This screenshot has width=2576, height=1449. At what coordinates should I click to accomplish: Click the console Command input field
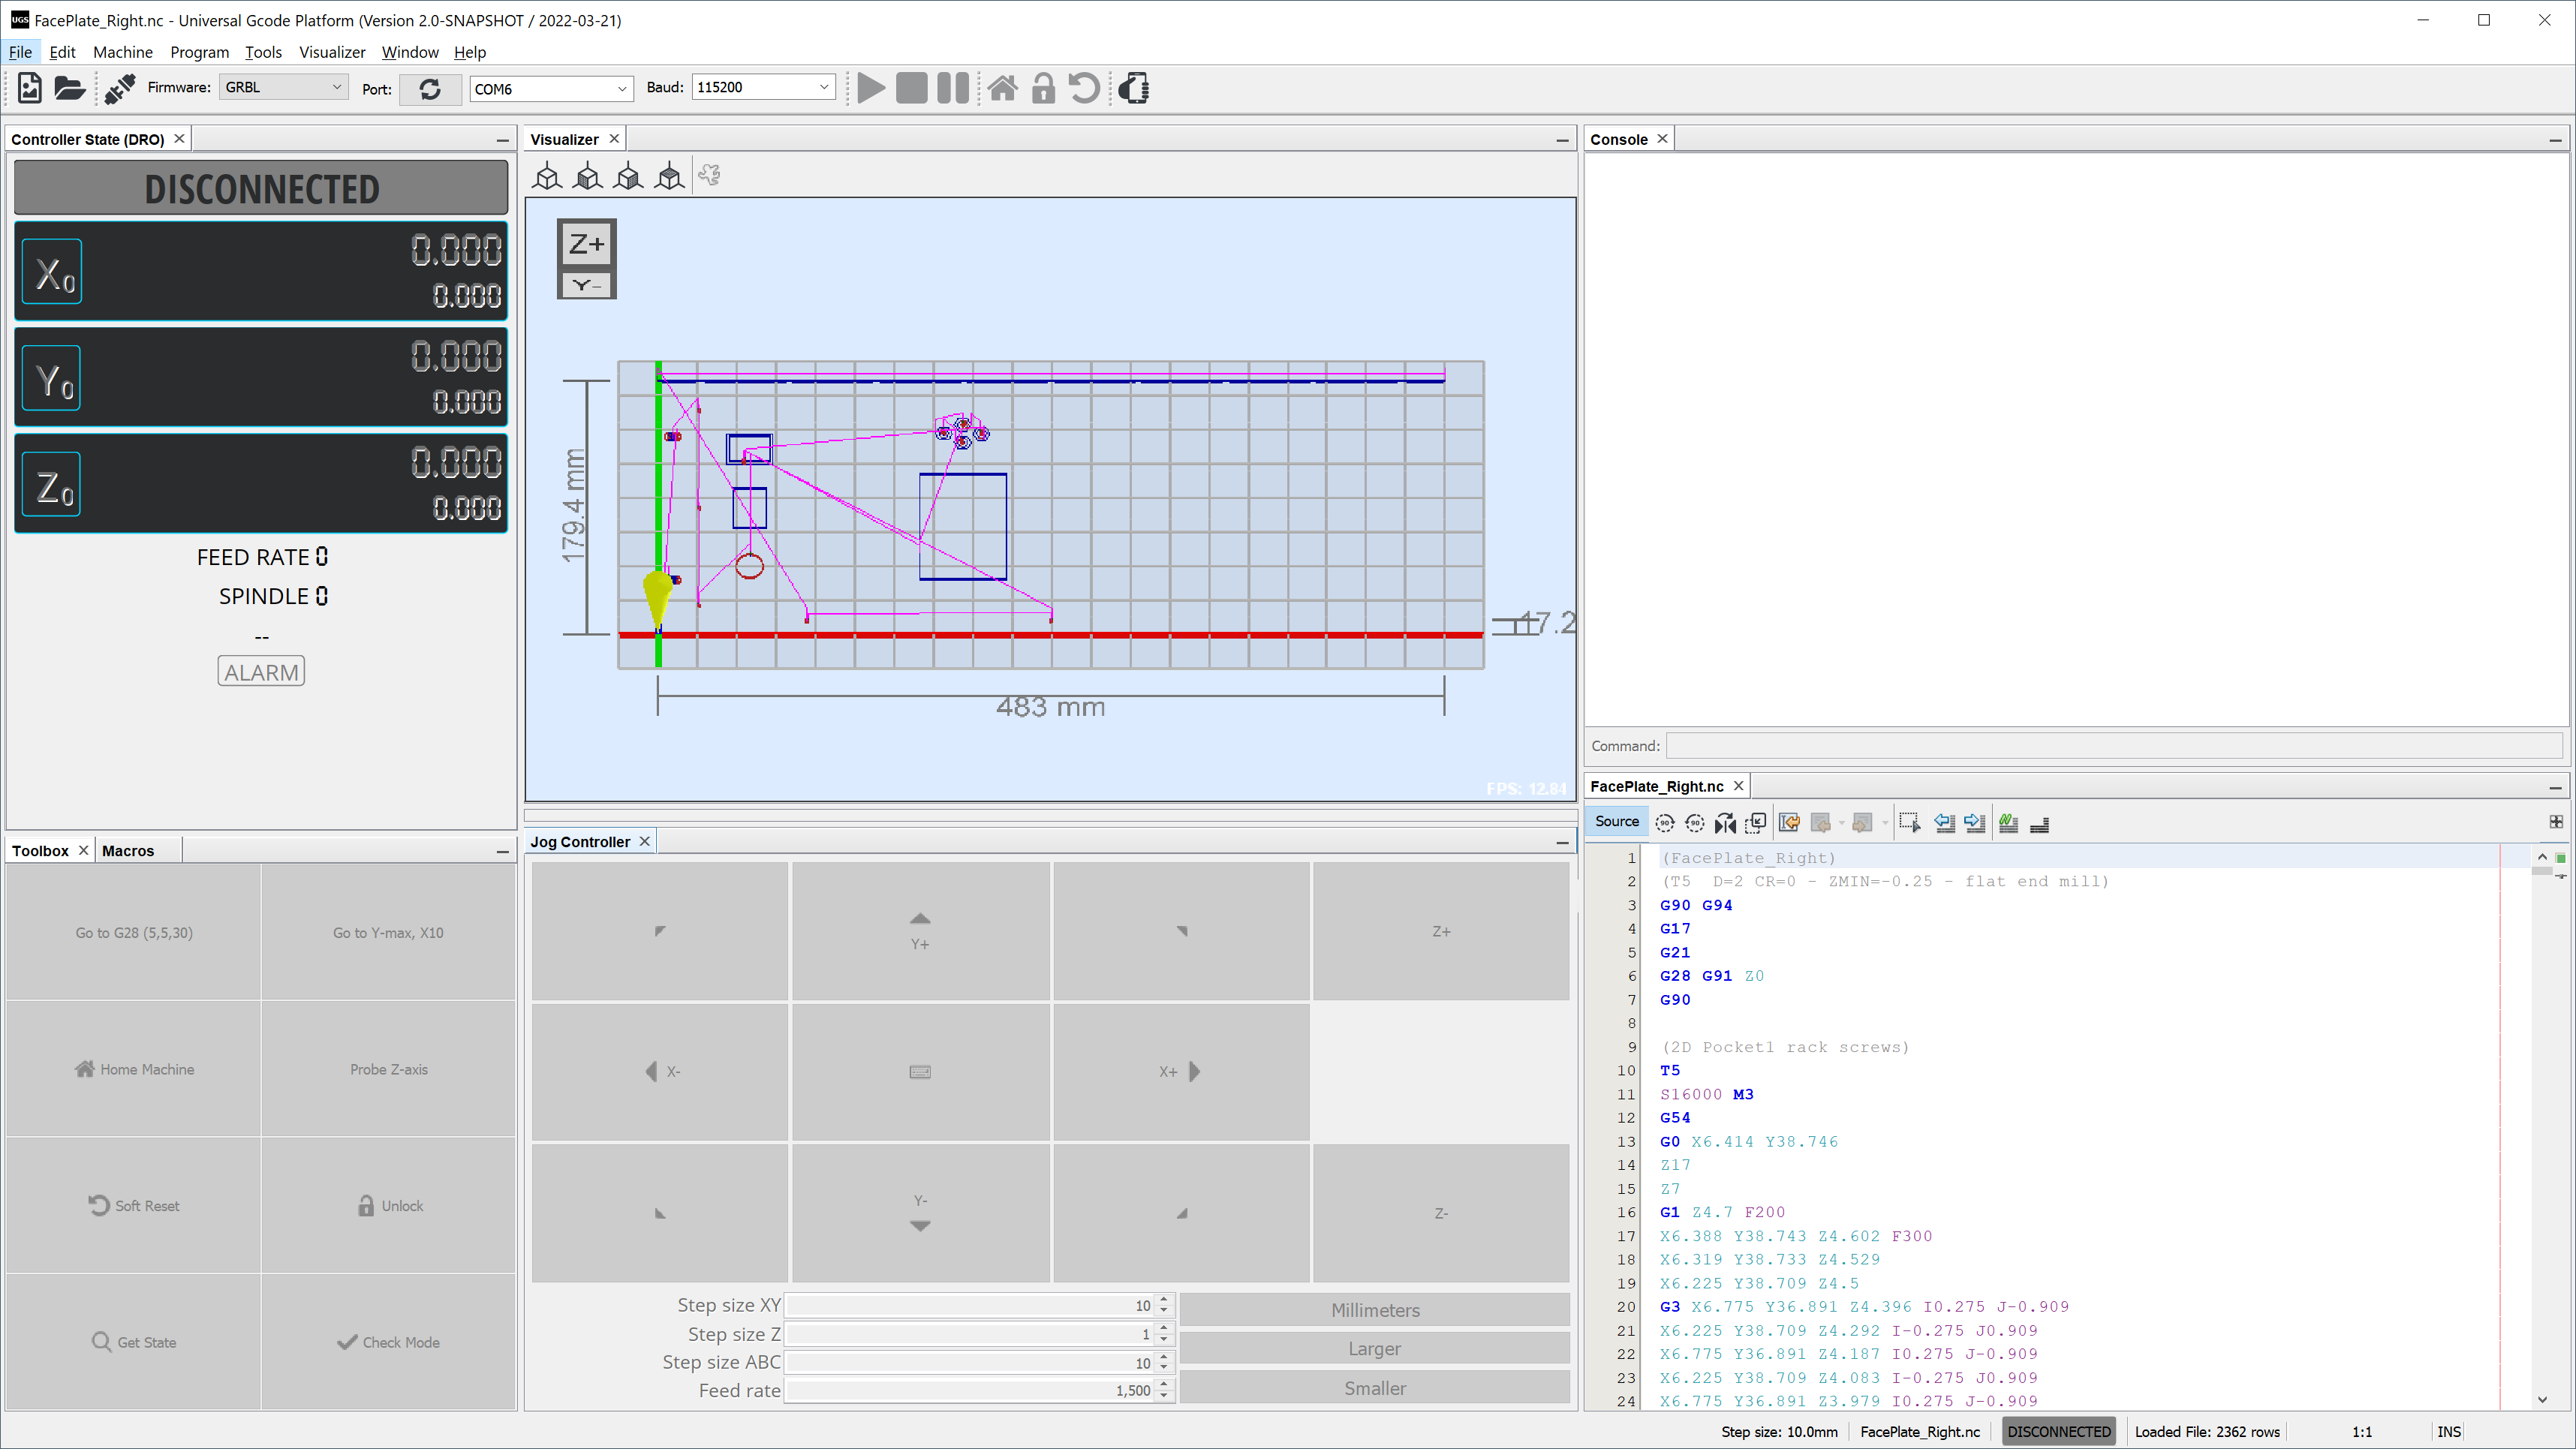pos(2114,746)
